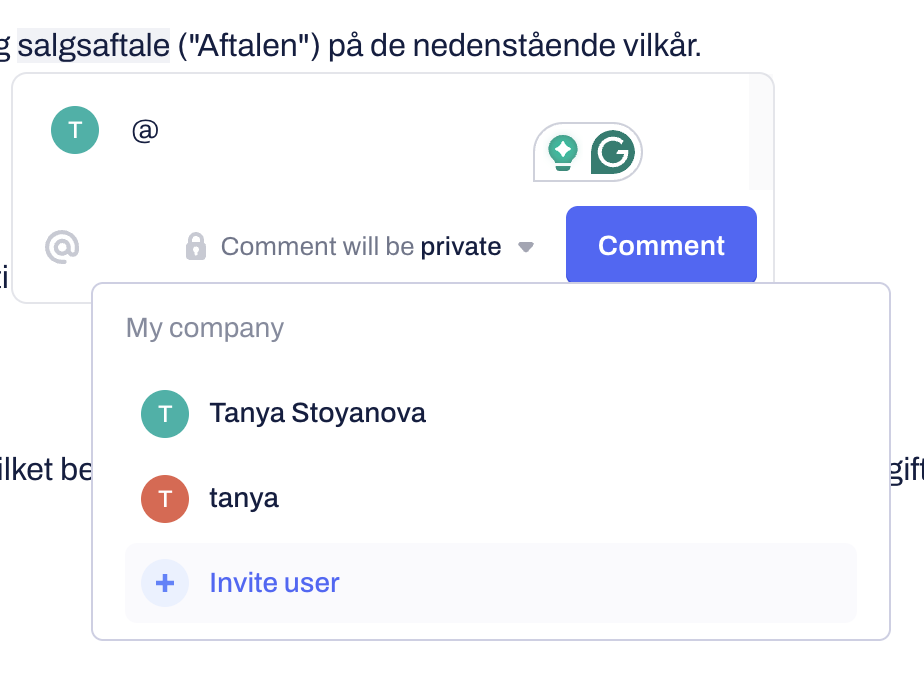This screenshot has height=692, width=924.
Task: Click the grey @ mention icon
Action: tap(62, 246)
